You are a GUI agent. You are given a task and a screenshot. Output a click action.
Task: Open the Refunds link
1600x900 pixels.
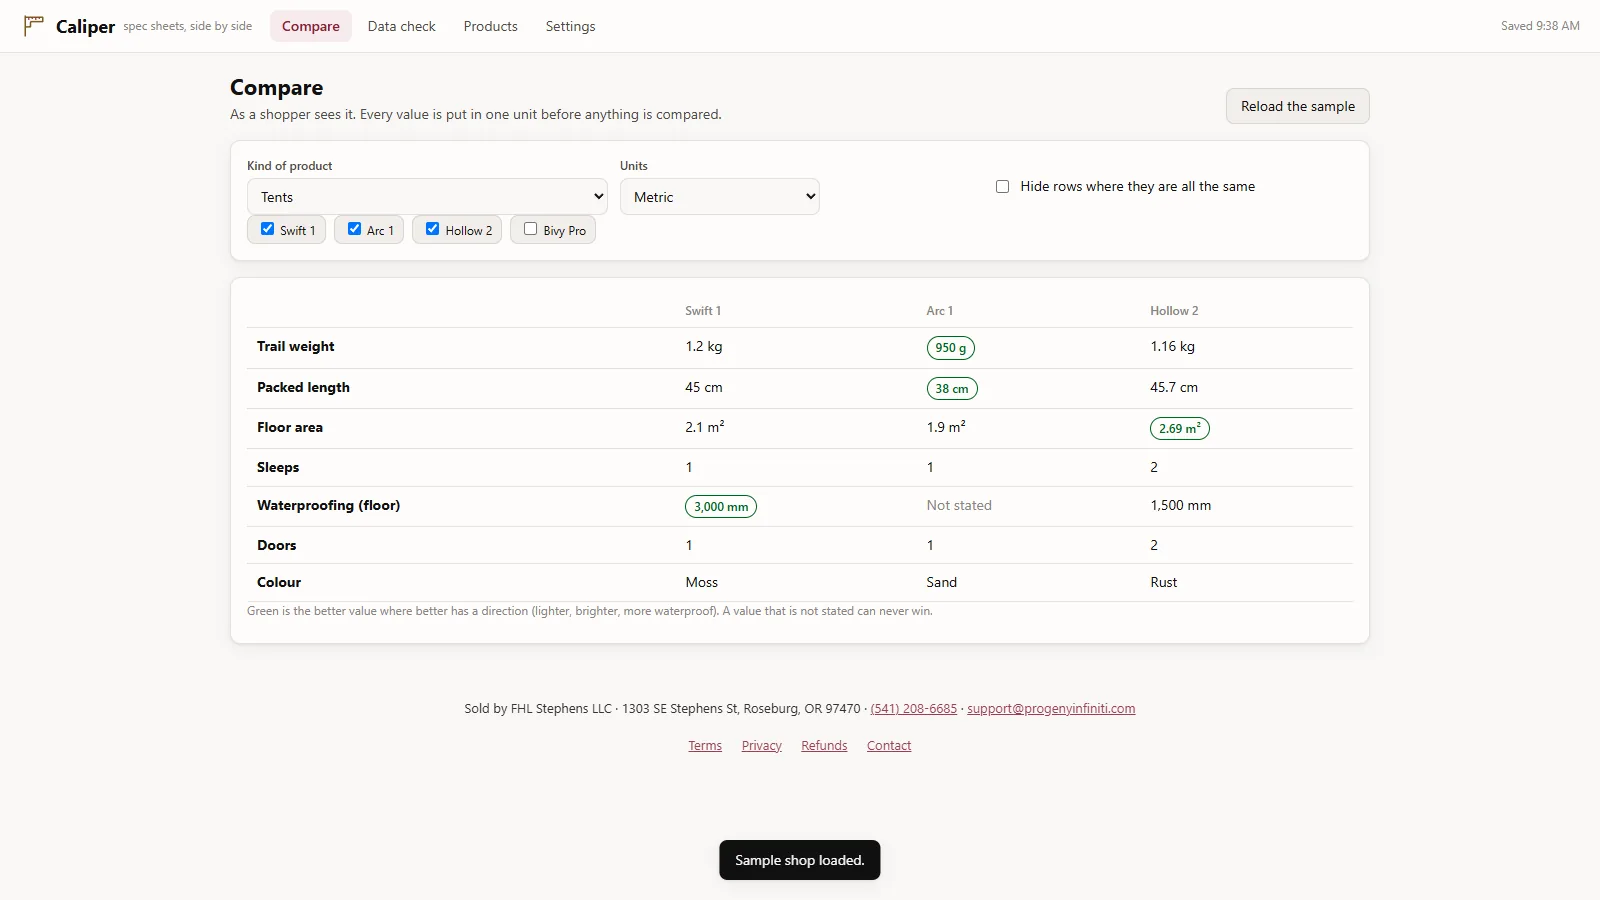[824, 746]
